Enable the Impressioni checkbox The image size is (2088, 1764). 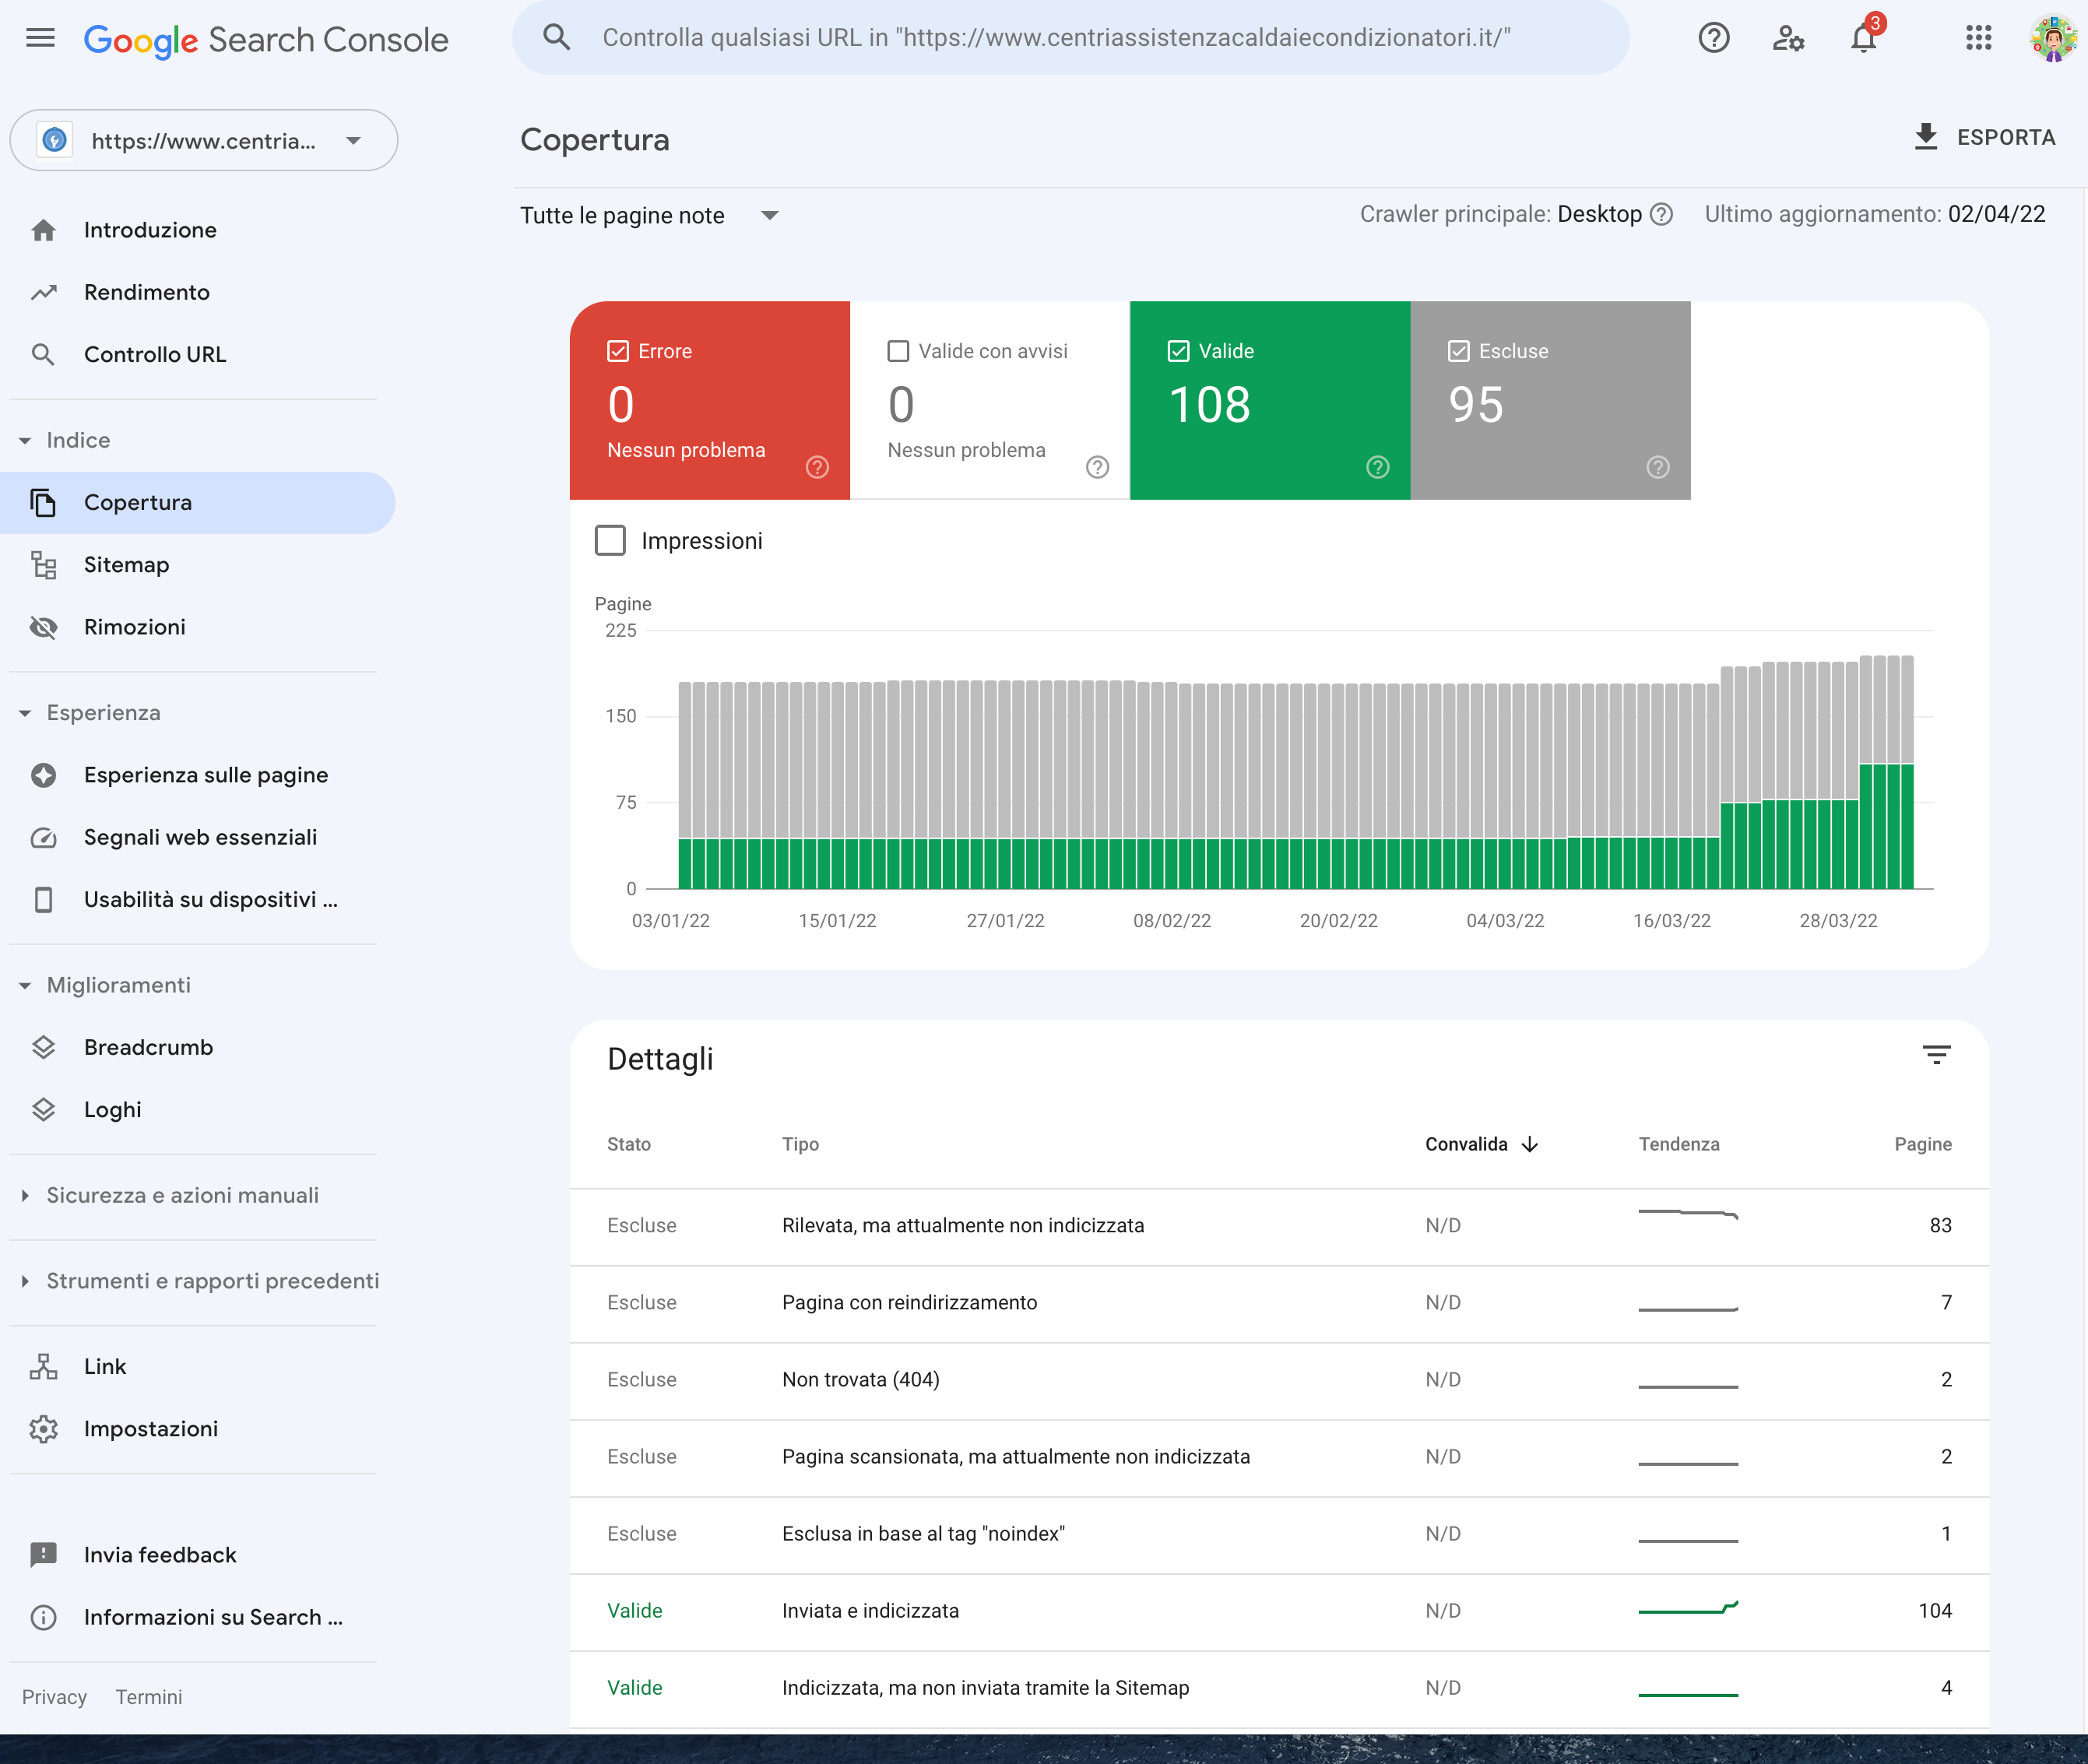[610, 540]
